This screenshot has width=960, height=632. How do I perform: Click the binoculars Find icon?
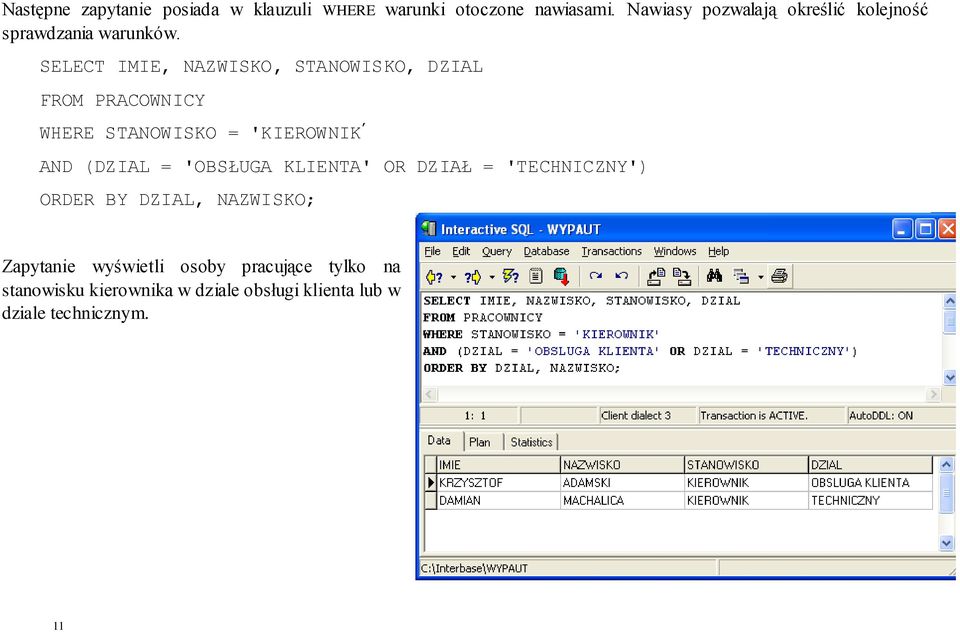[714, 276]
